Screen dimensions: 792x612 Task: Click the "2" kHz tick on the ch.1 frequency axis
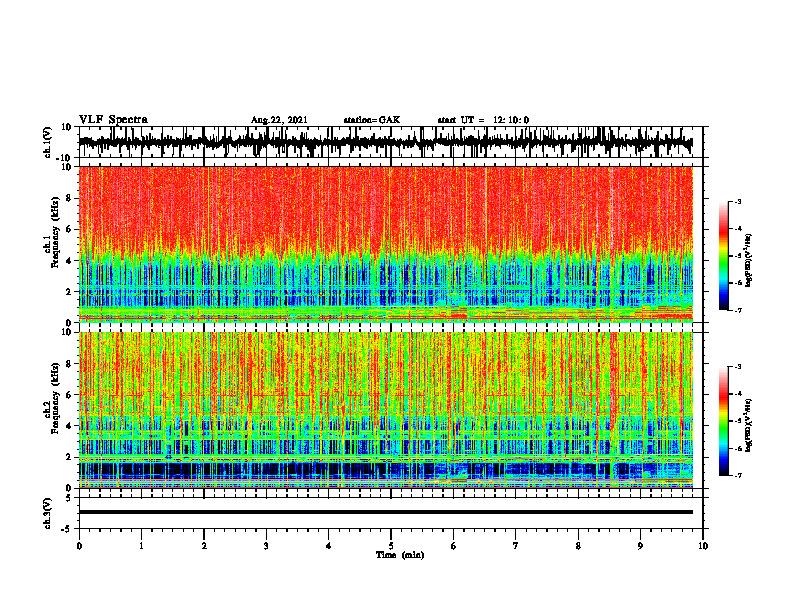(x=70, y=291)
